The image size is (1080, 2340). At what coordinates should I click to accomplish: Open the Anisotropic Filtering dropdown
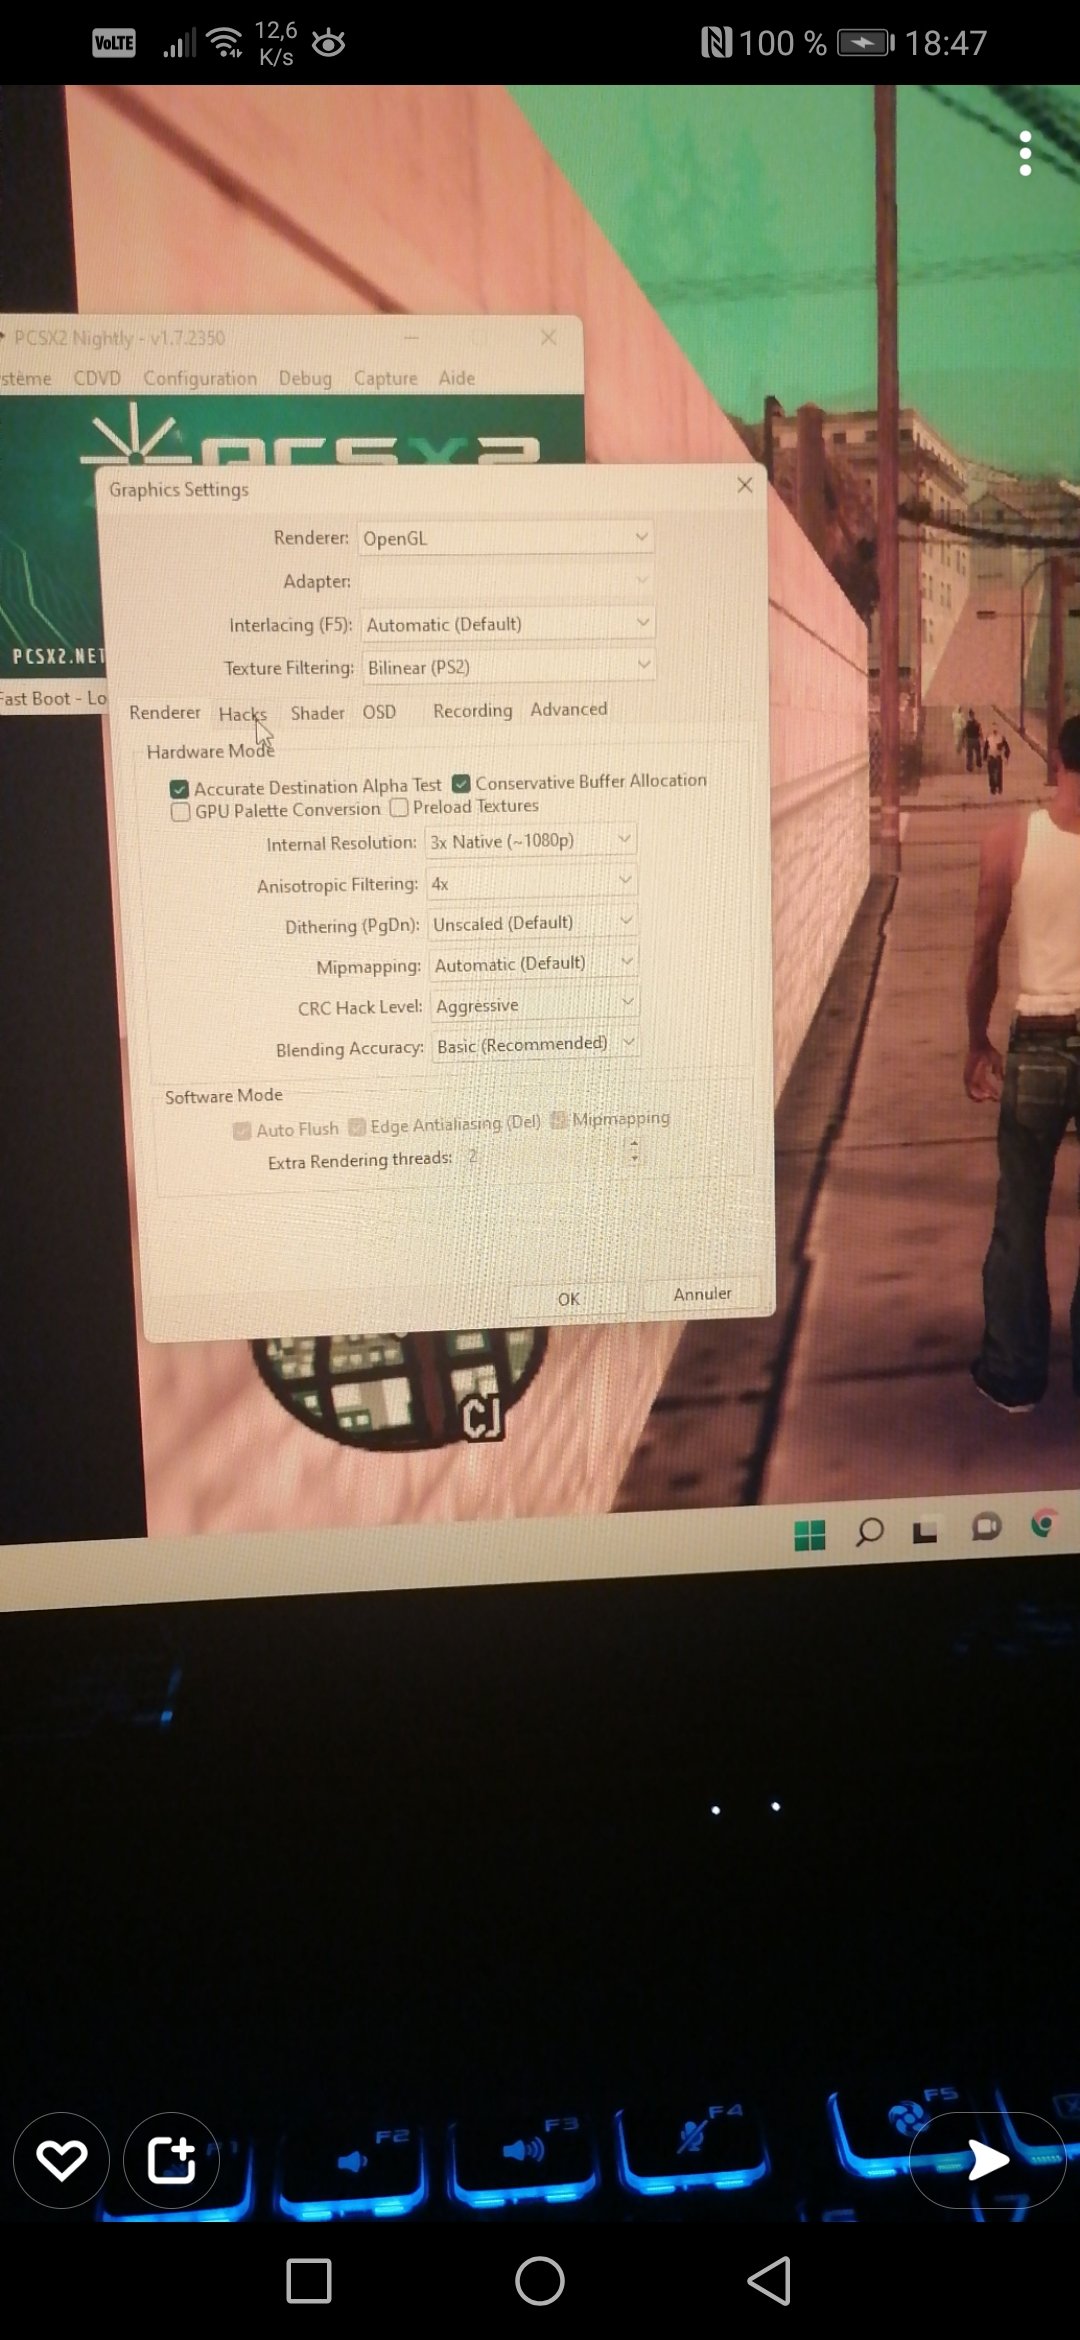tap(532, 883)
